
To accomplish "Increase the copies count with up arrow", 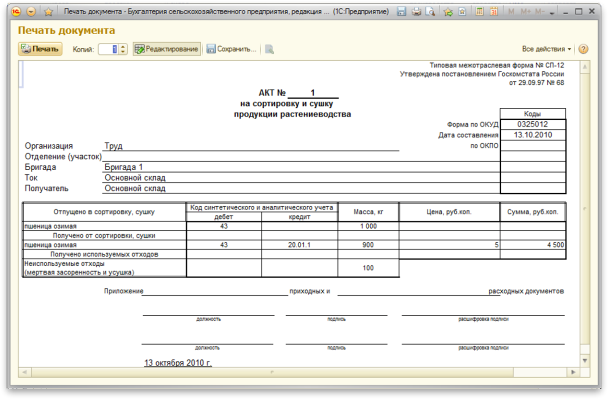I will [x=123, y=47].
